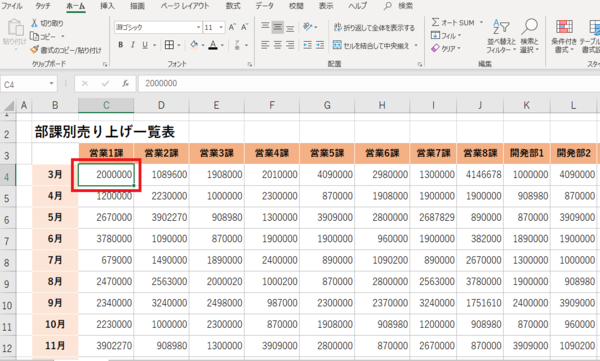Open the Name Box dropdown arrow

51,83
